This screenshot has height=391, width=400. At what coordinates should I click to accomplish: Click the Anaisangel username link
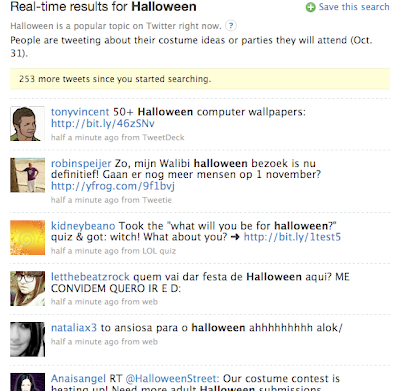[78, 379]
